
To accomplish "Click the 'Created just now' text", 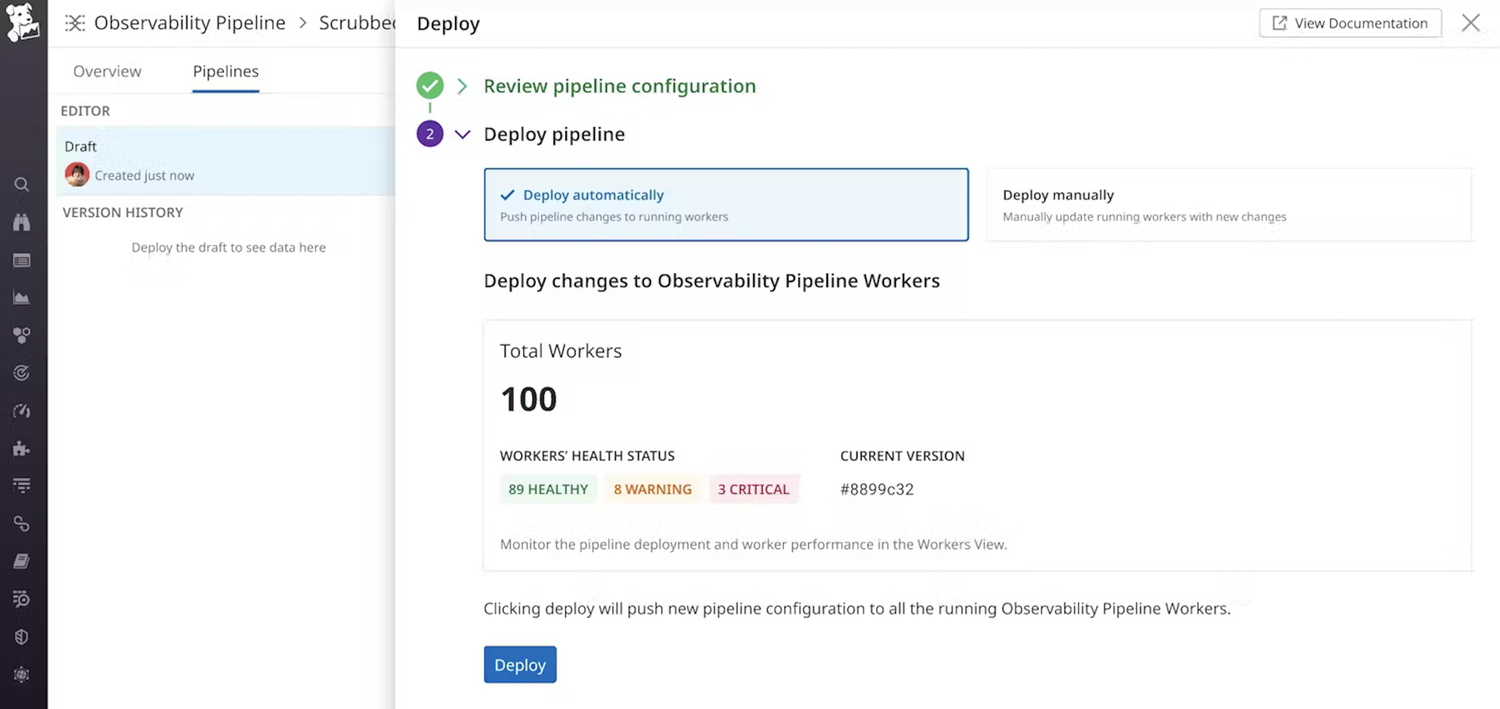I will [145, 175].
